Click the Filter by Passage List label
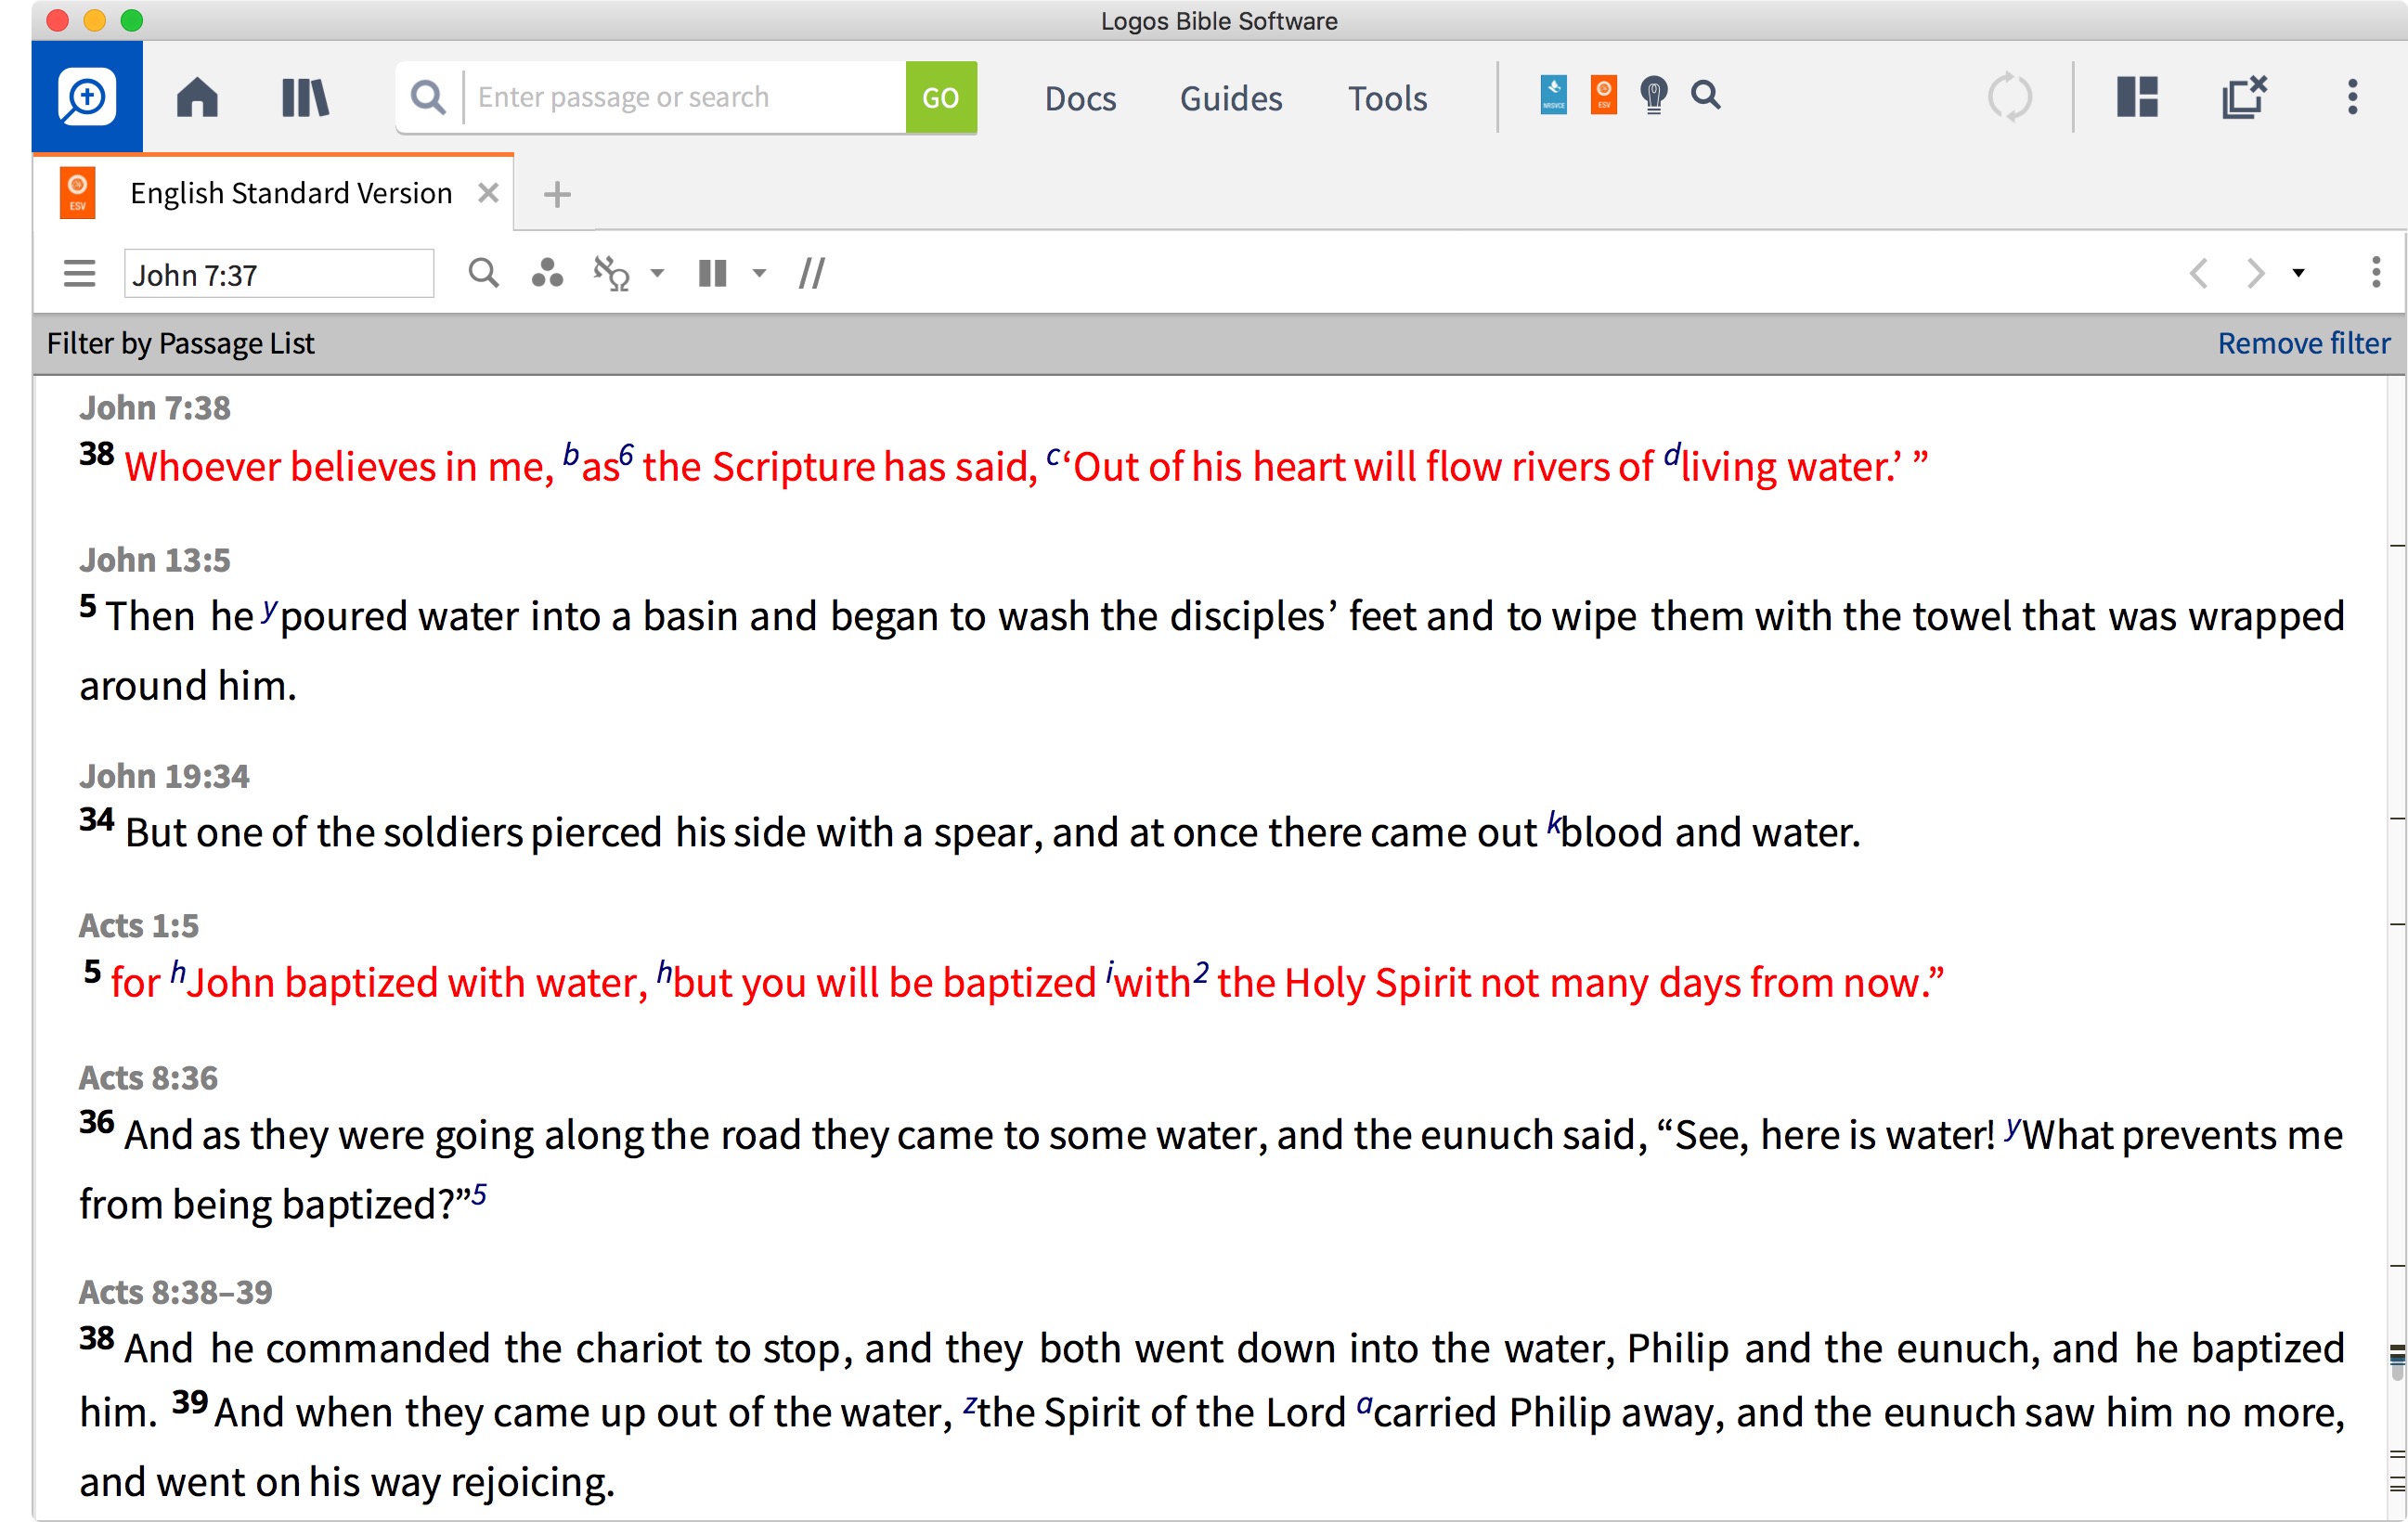This screenshot has height=1522, width=2408. (x=180, y=343)
